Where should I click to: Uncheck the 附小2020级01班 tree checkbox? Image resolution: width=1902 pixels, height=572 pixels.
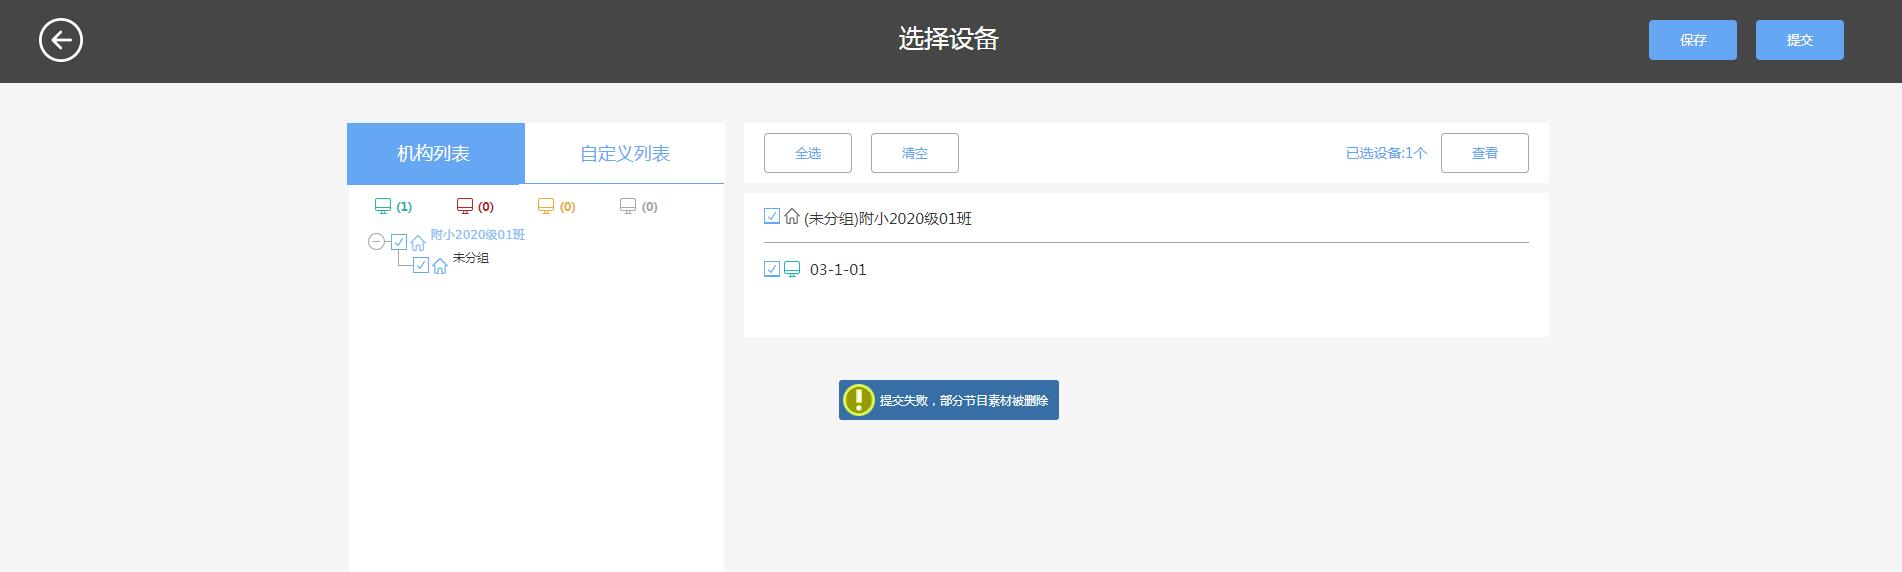coord(399,242)
